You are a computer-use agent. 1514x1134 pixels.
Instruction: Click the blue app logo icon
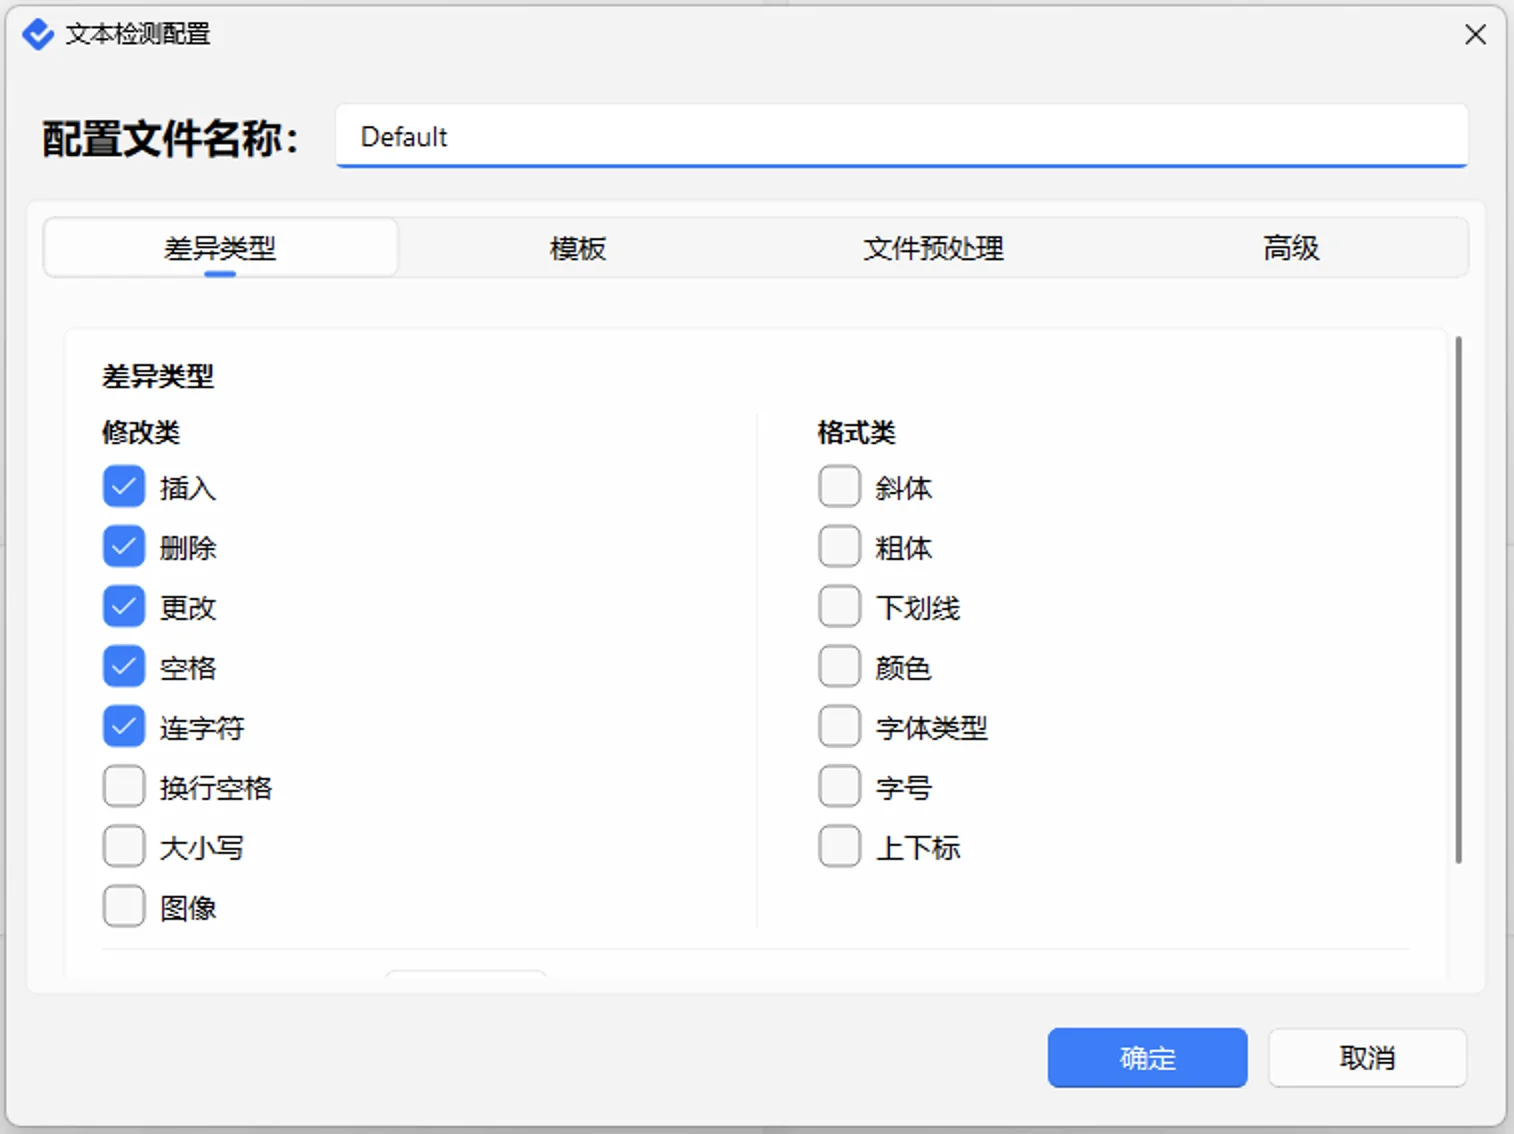[x=38, y=34]
